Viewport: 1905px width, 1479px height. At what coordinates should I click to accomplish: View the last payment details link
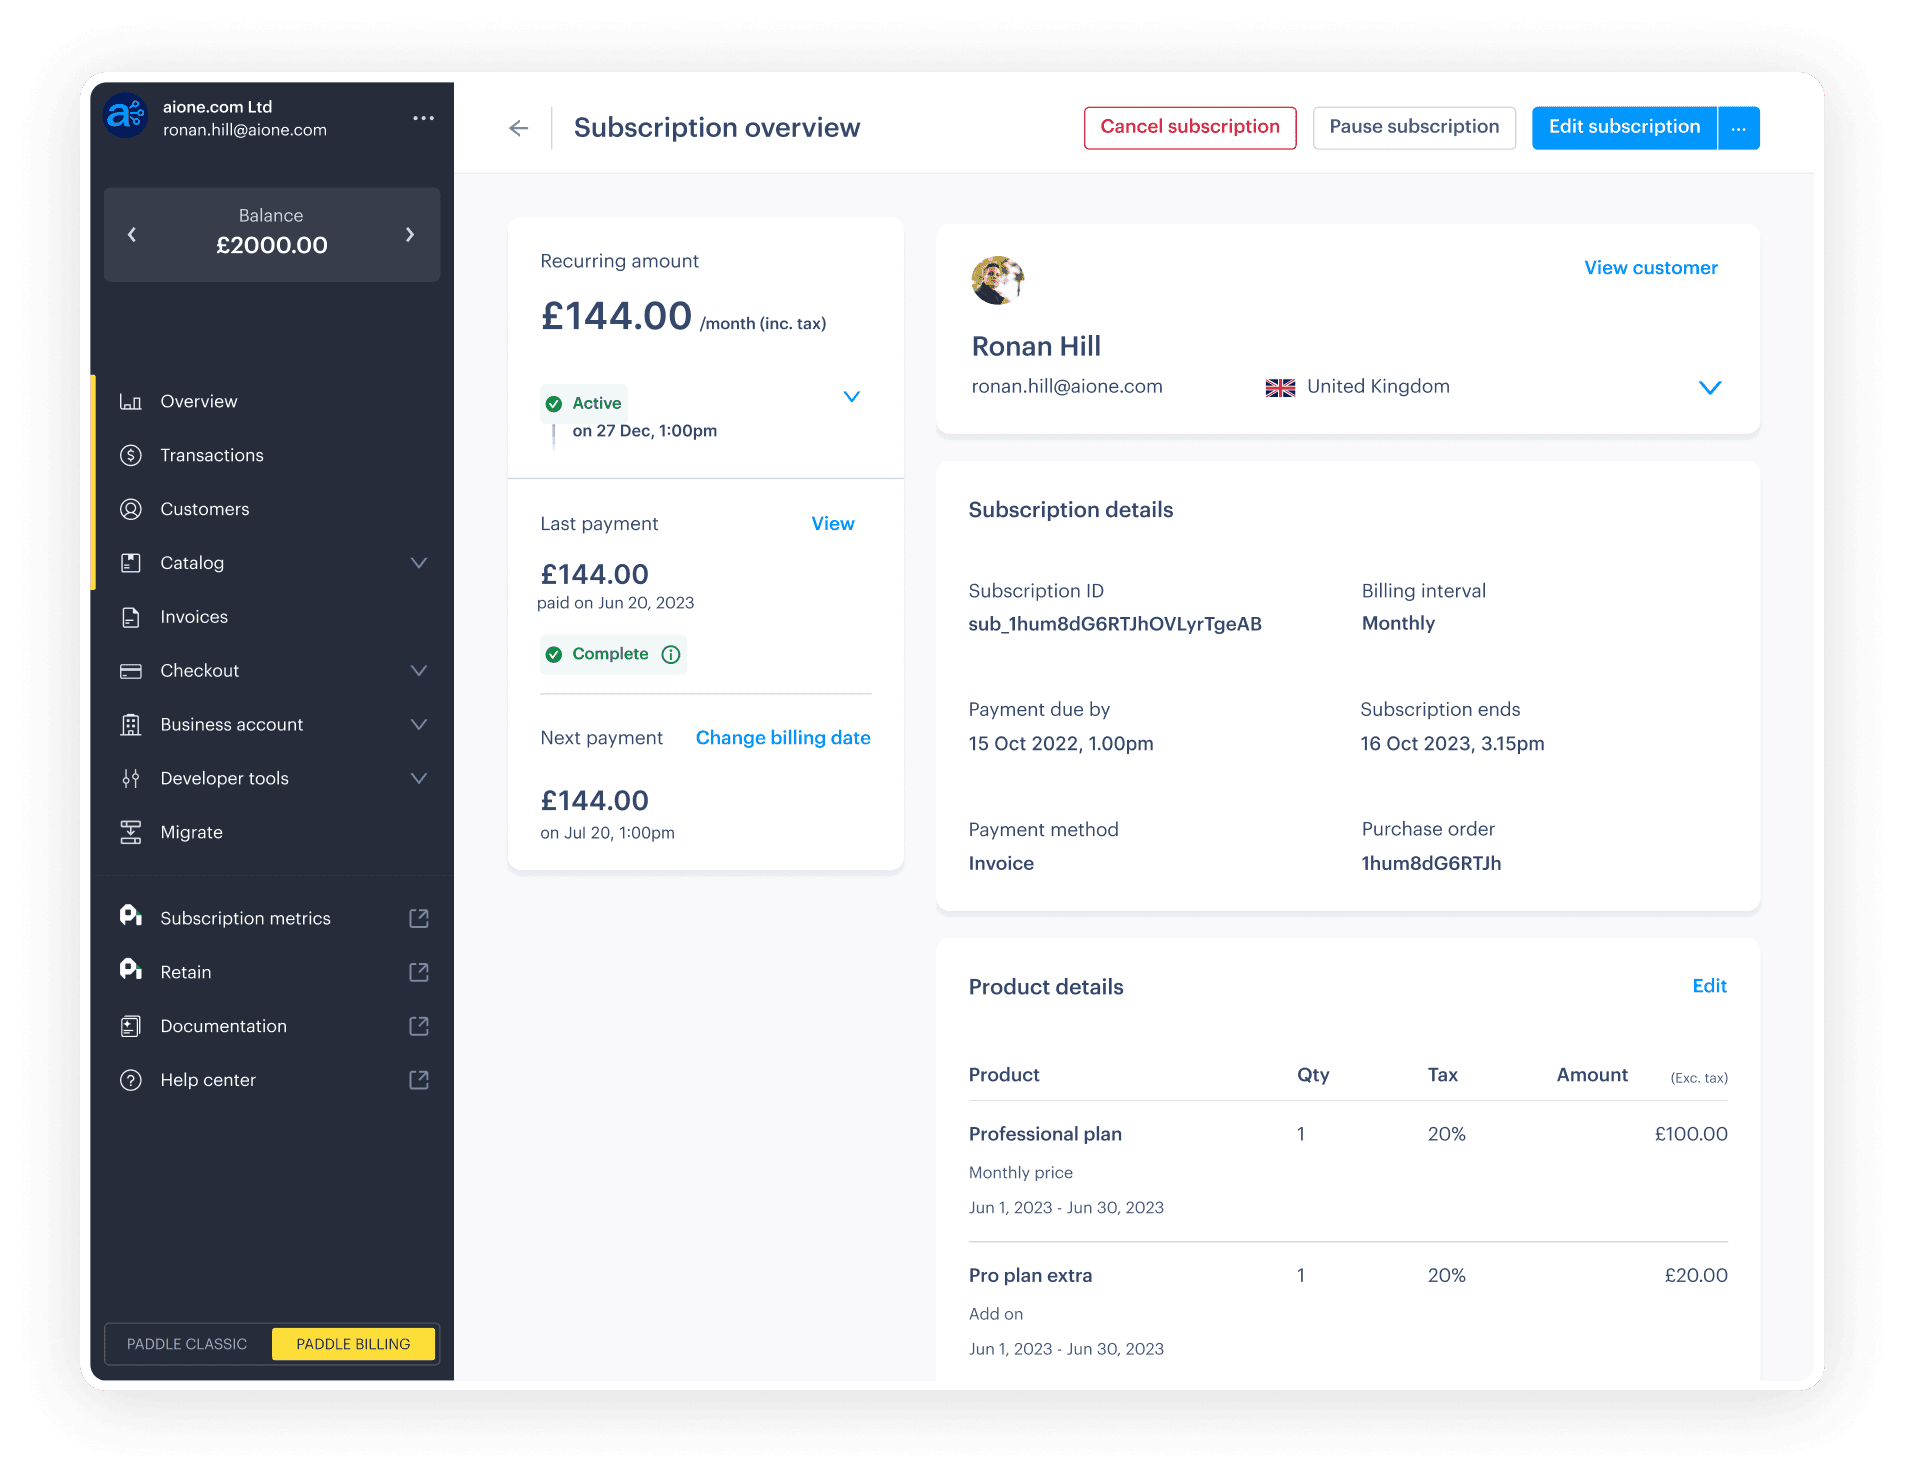coord(833,524)
